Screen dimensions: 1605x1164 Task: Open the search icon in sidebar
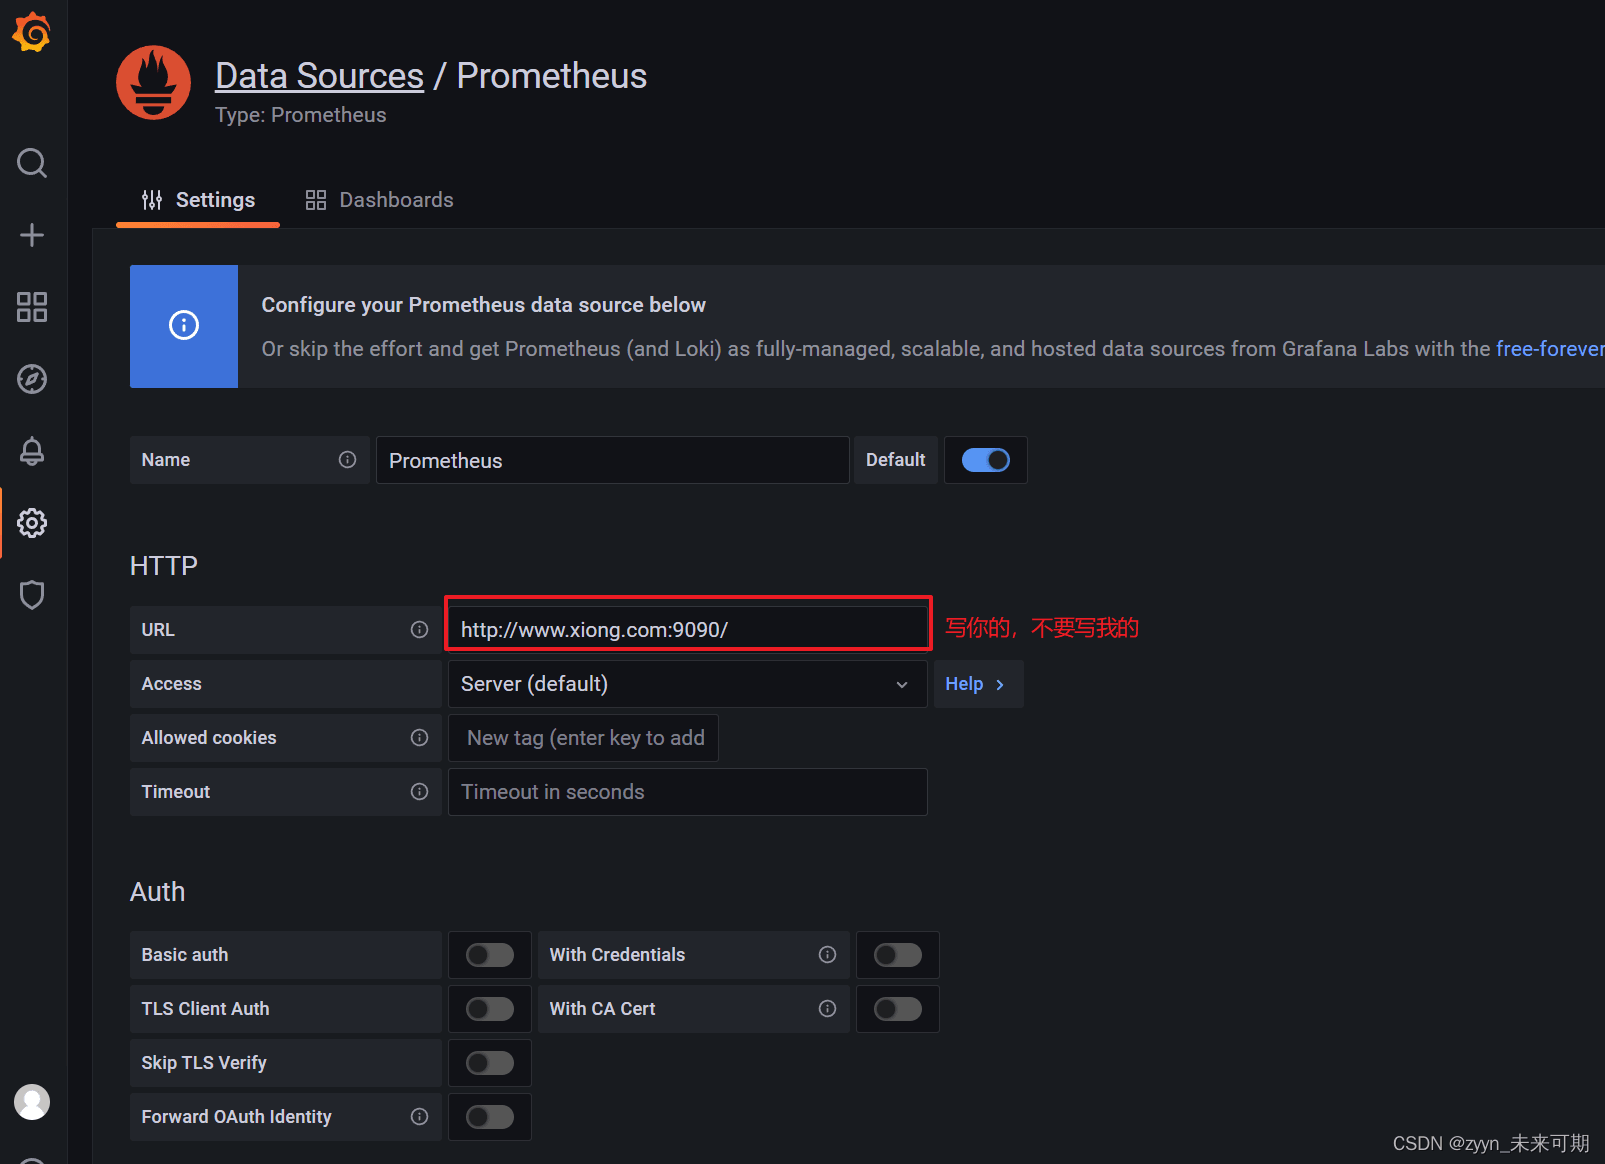32,163
